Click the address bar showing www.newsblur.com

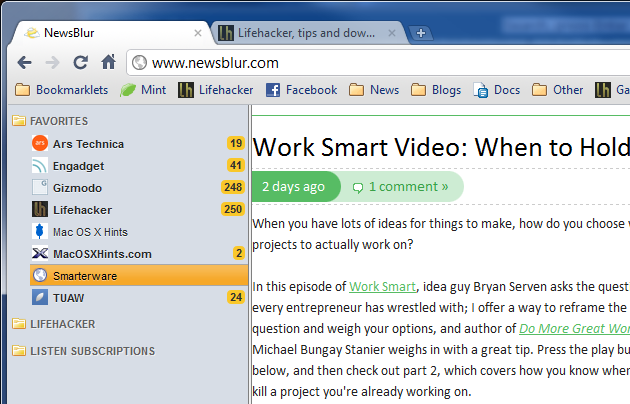click(x=380, y=62)
